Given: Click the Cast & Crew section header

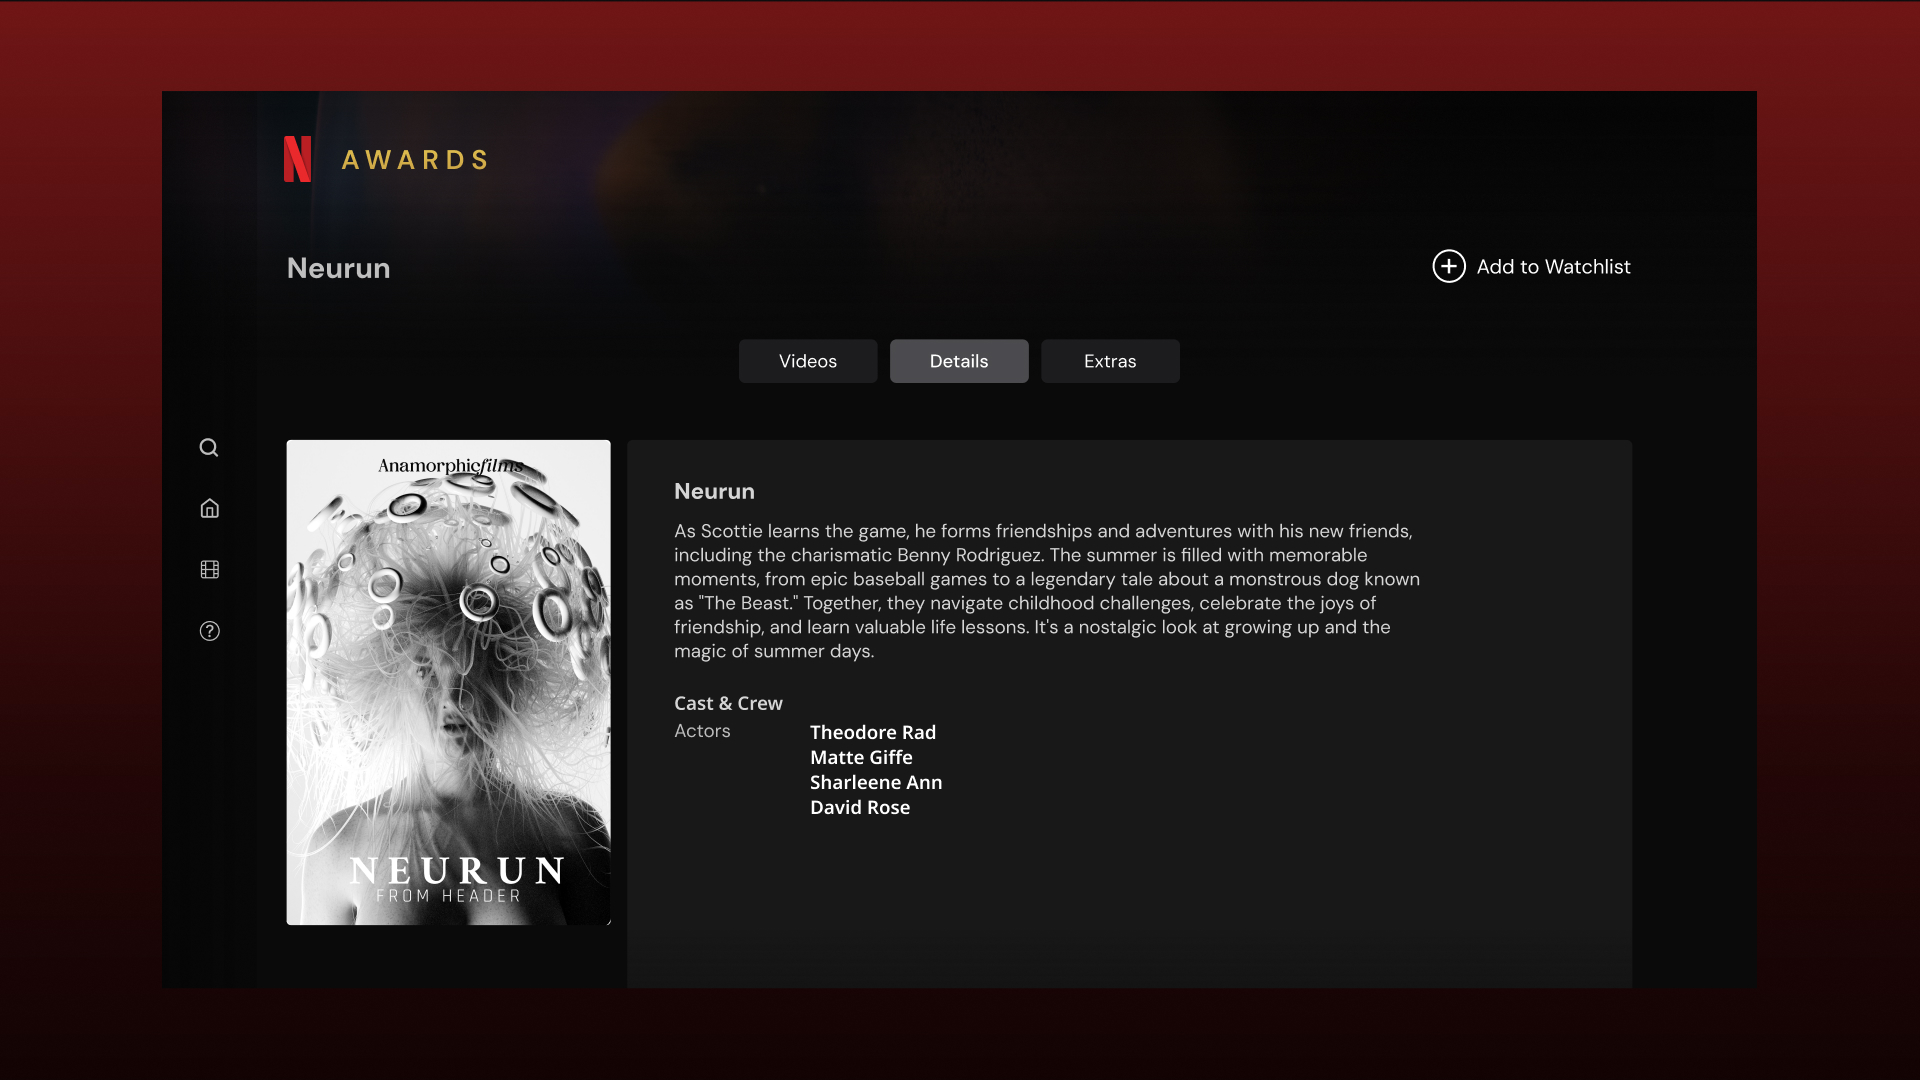Looking at the screenshot, I should (x=728, y=703).
